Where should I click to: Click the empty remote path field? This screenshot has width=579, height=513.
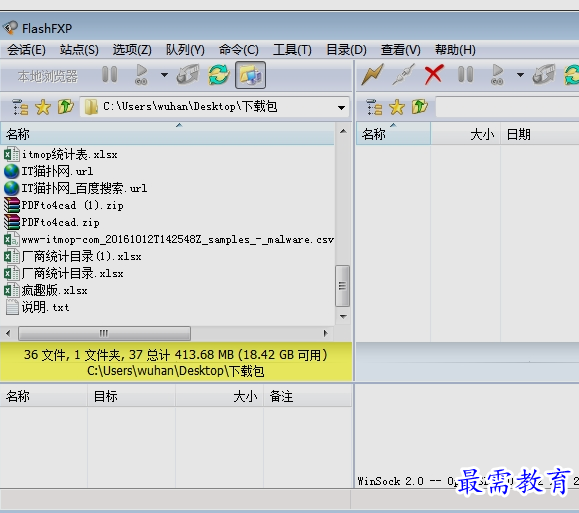click(x=507, y=107)
